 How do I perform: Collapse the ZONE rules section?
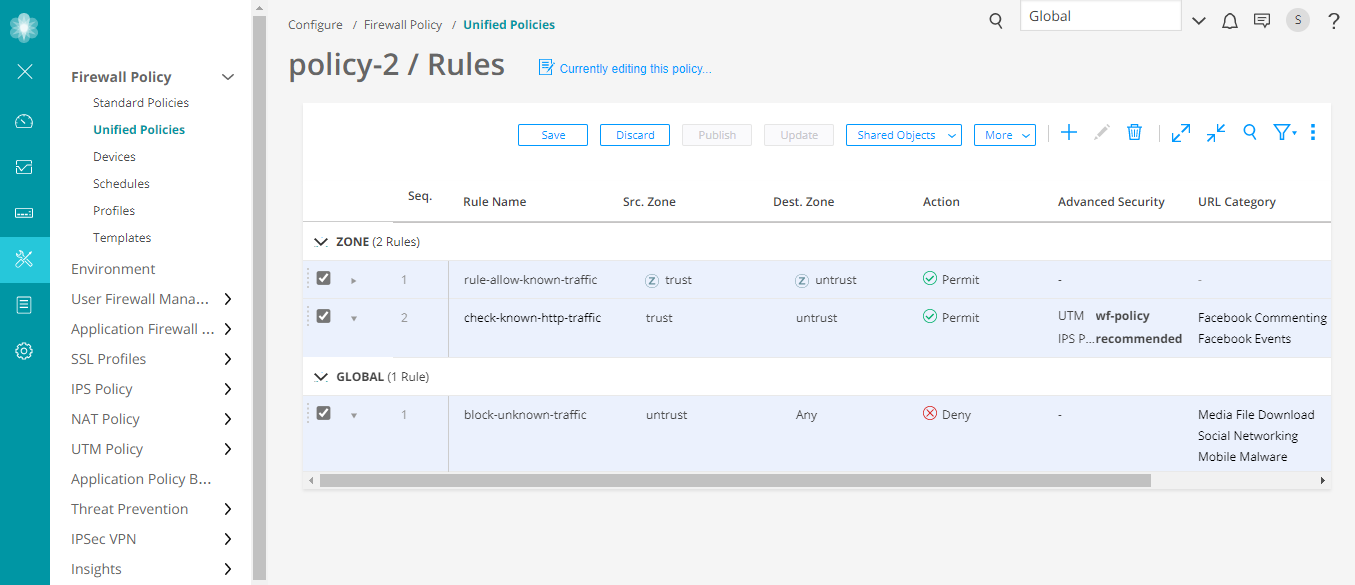pyautogui.click(x=321, y=242)
